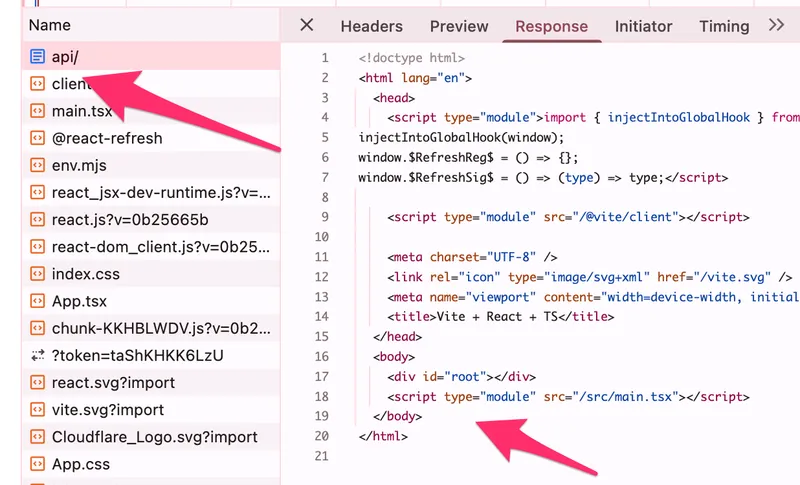Screen dimensions: 800x485
Task: Click the Name column header
Action: [50, 25]
